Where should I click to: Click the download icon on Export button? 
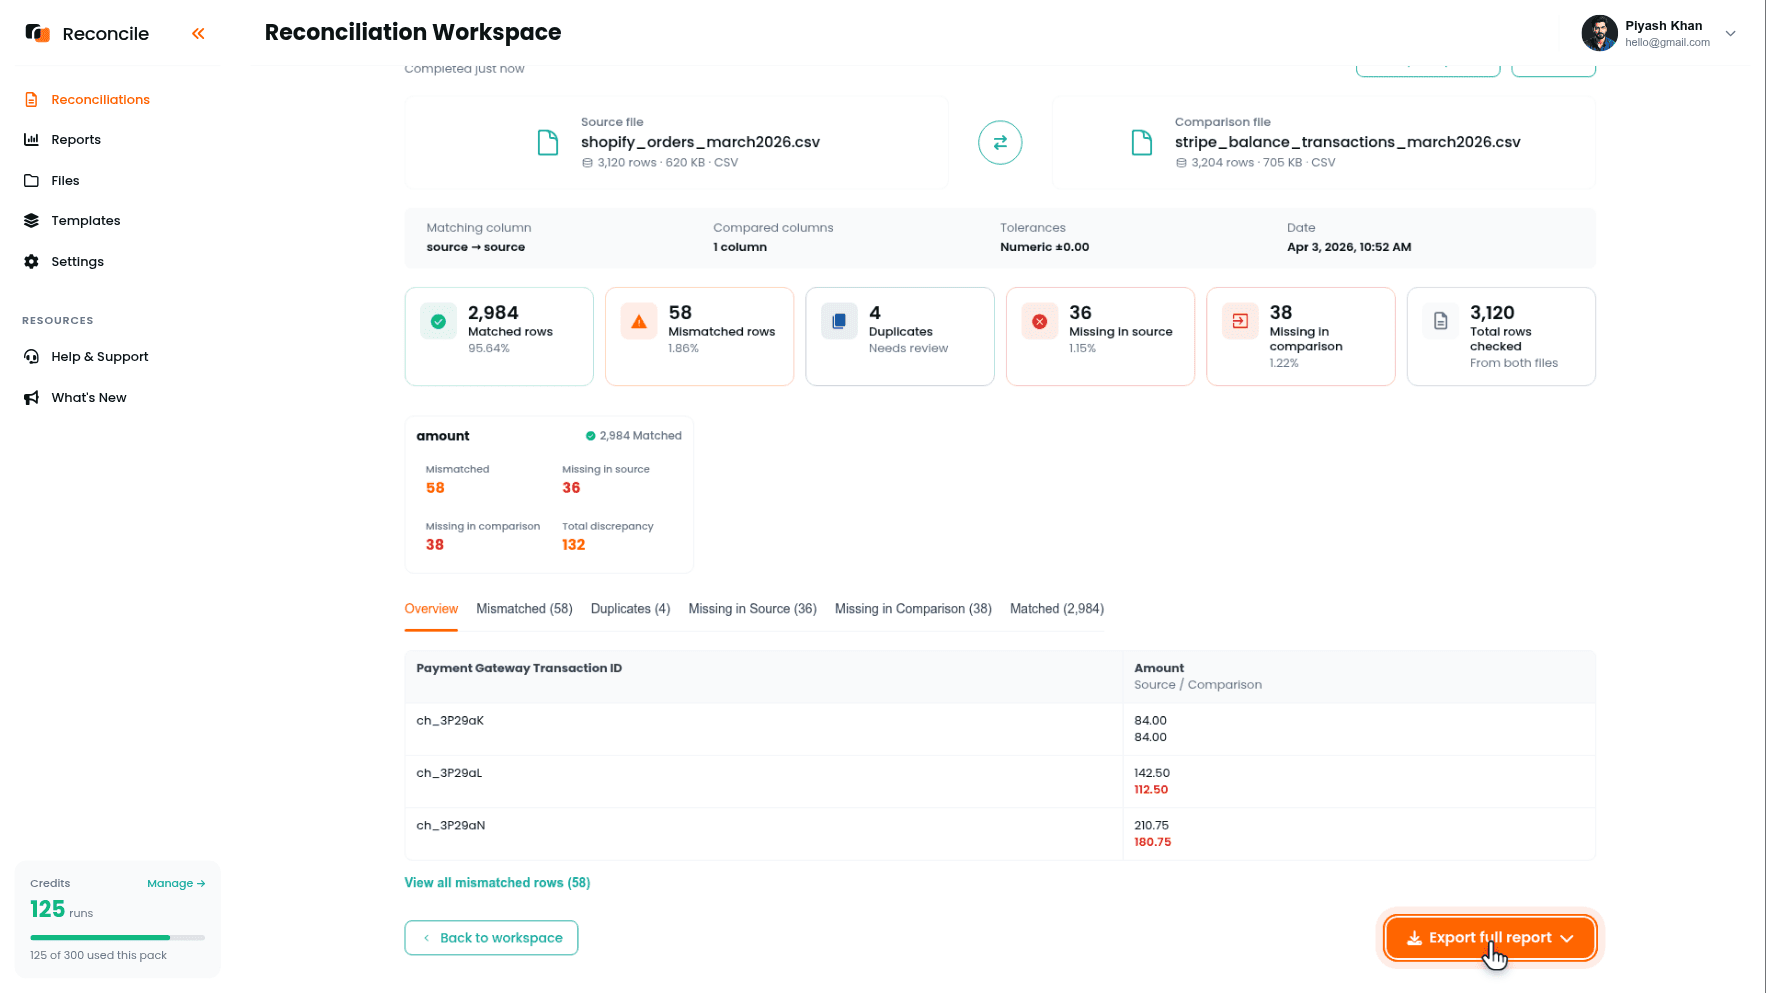(1414, 938)
